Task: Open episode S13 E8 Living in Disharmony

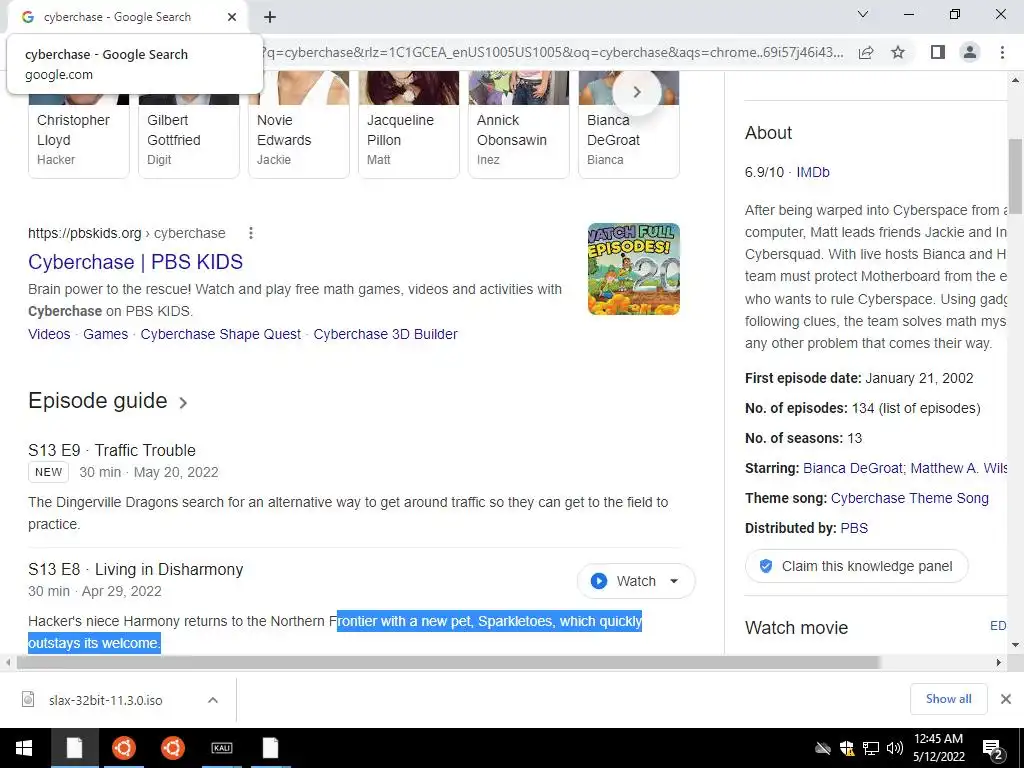Action: point(135,569)
